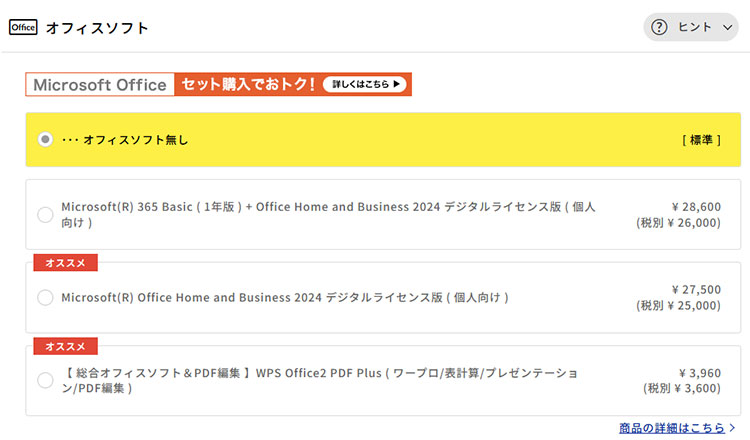Click the [ 標準 ] label
The width and height of the screenshot is (750, 440).
(x=701, y=140)
